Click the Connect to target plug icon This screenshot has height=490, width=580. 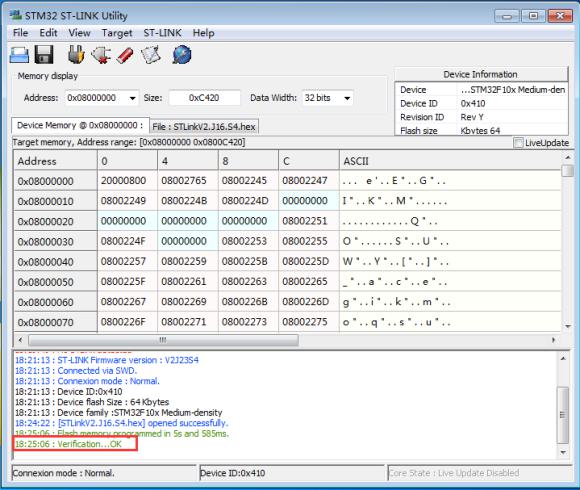tap(76, 55)
